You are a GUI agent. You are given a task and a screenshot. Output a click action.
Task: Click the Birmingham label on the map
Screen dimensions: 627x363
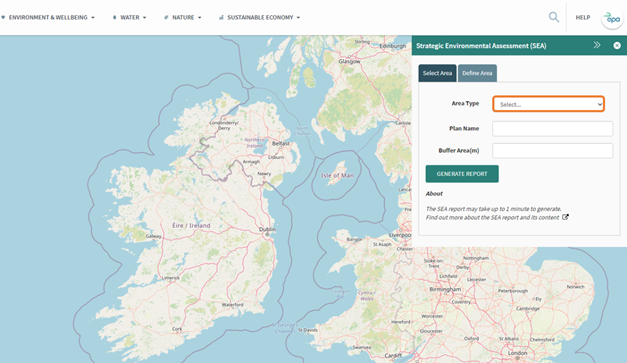coord(445,289)
